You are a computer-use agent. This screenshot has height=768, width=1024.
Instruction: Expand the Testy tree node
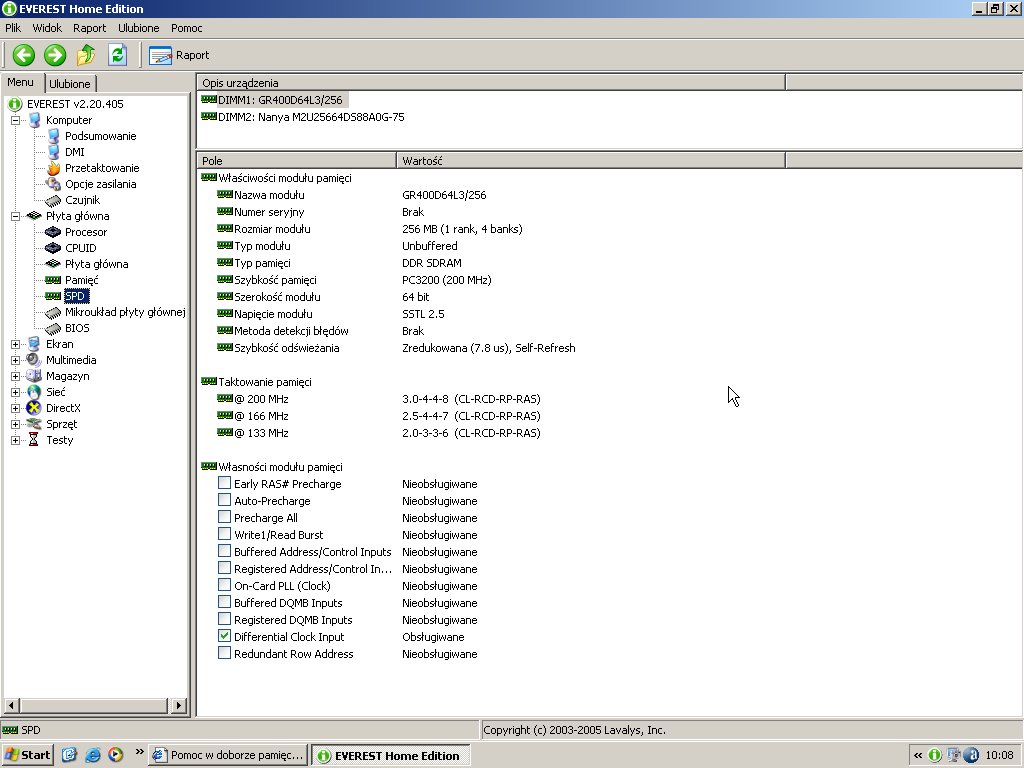click(x=15, y=440)
